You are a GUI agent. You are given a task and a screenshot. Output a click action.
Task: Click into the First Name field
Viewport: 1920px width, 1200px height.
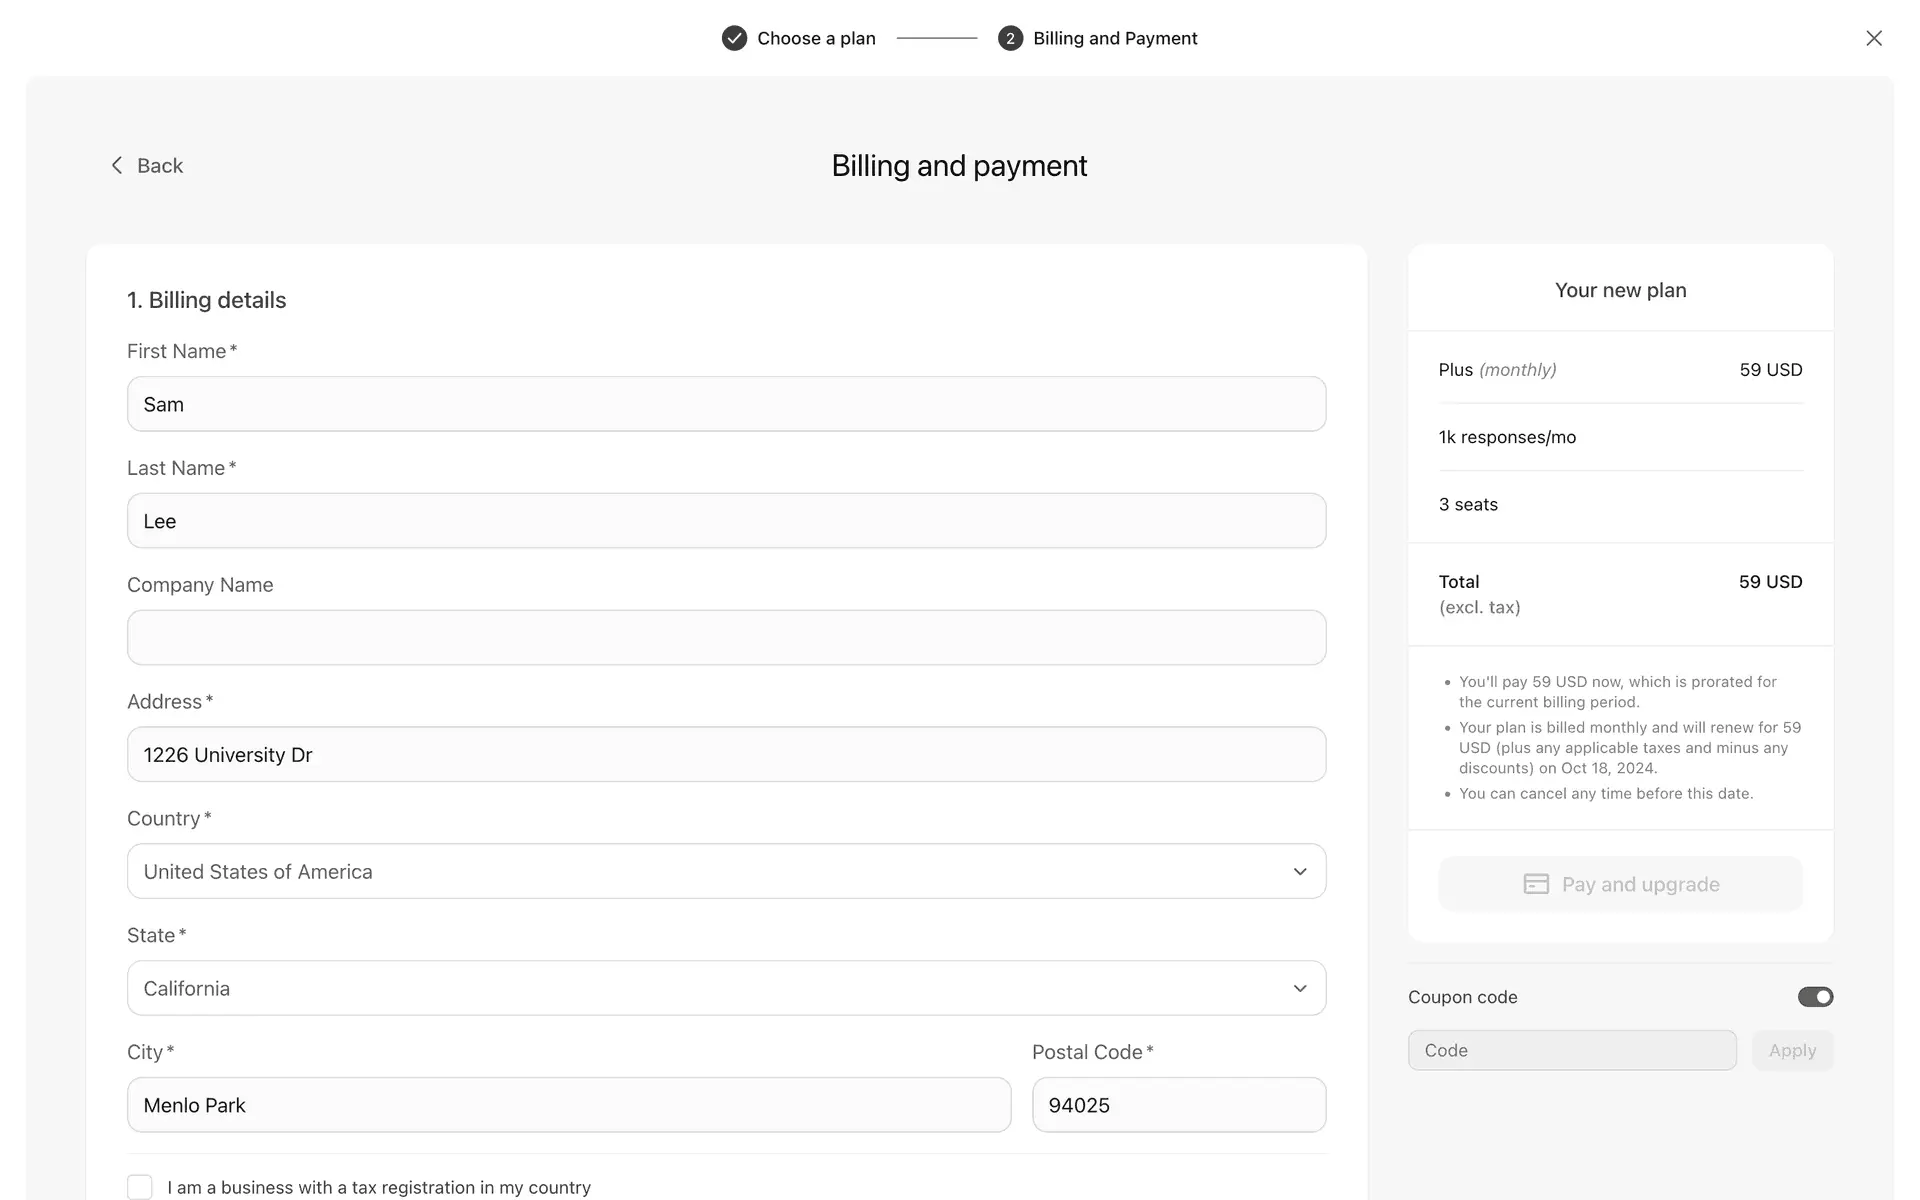pyautogui.click(x=726, y=404)
